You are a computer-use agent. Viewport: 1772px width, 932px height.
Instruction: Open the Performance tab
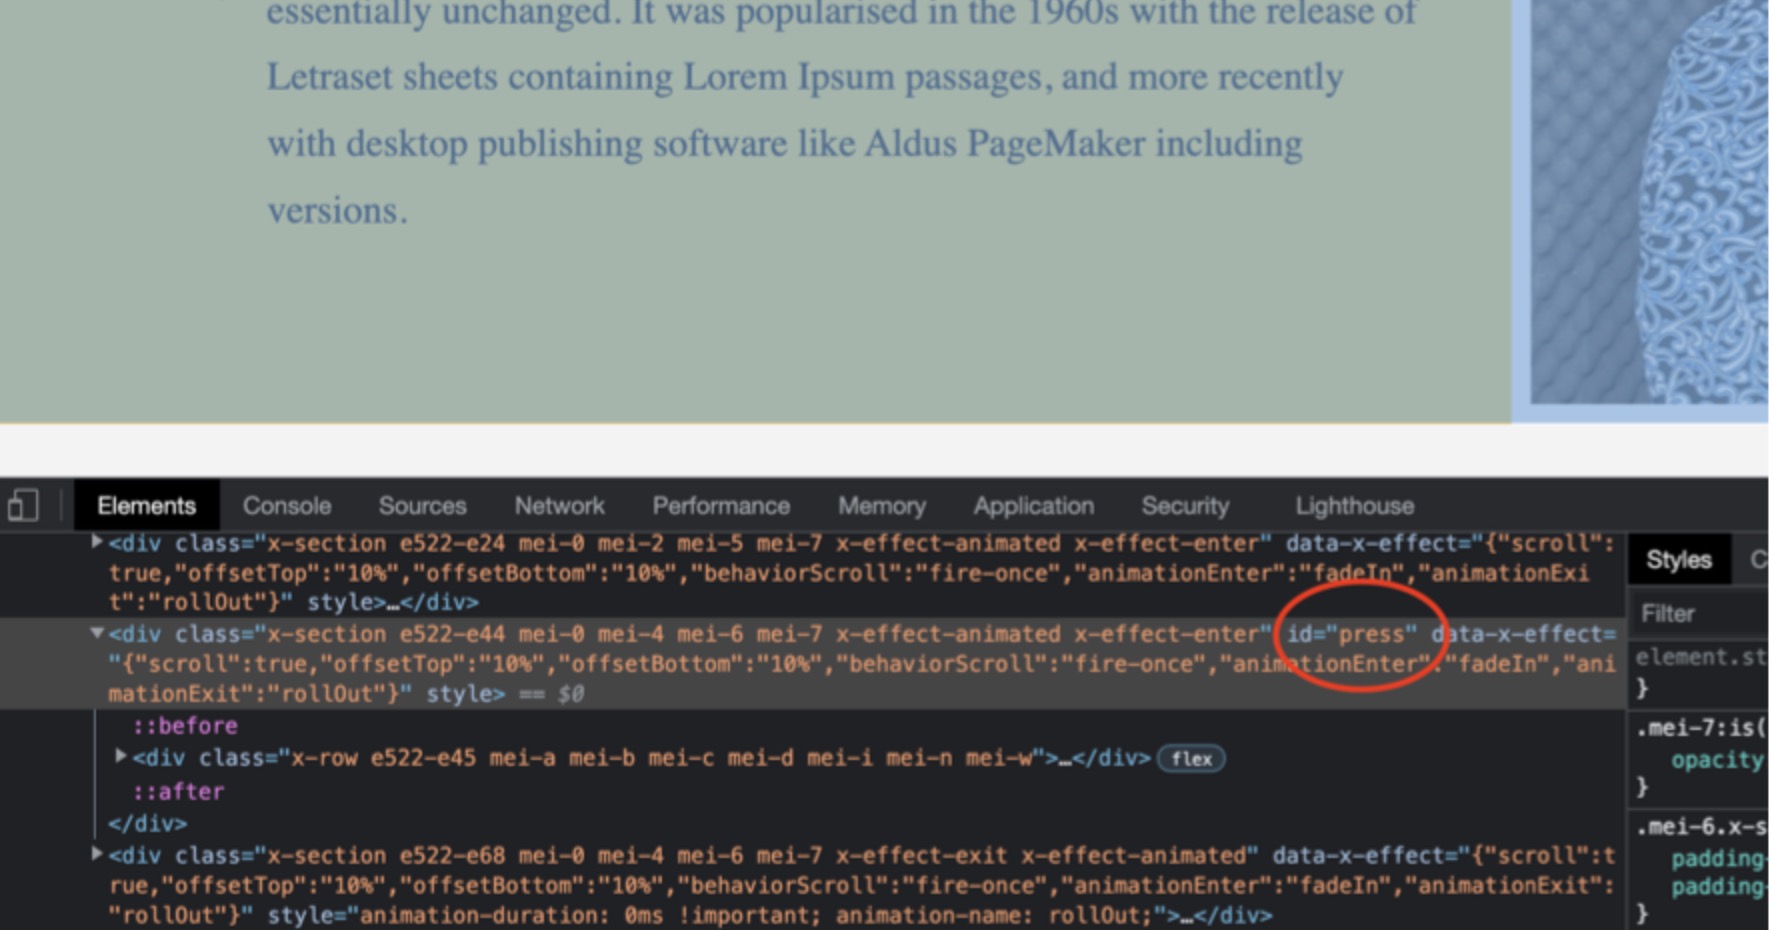[x=721, y=506]
